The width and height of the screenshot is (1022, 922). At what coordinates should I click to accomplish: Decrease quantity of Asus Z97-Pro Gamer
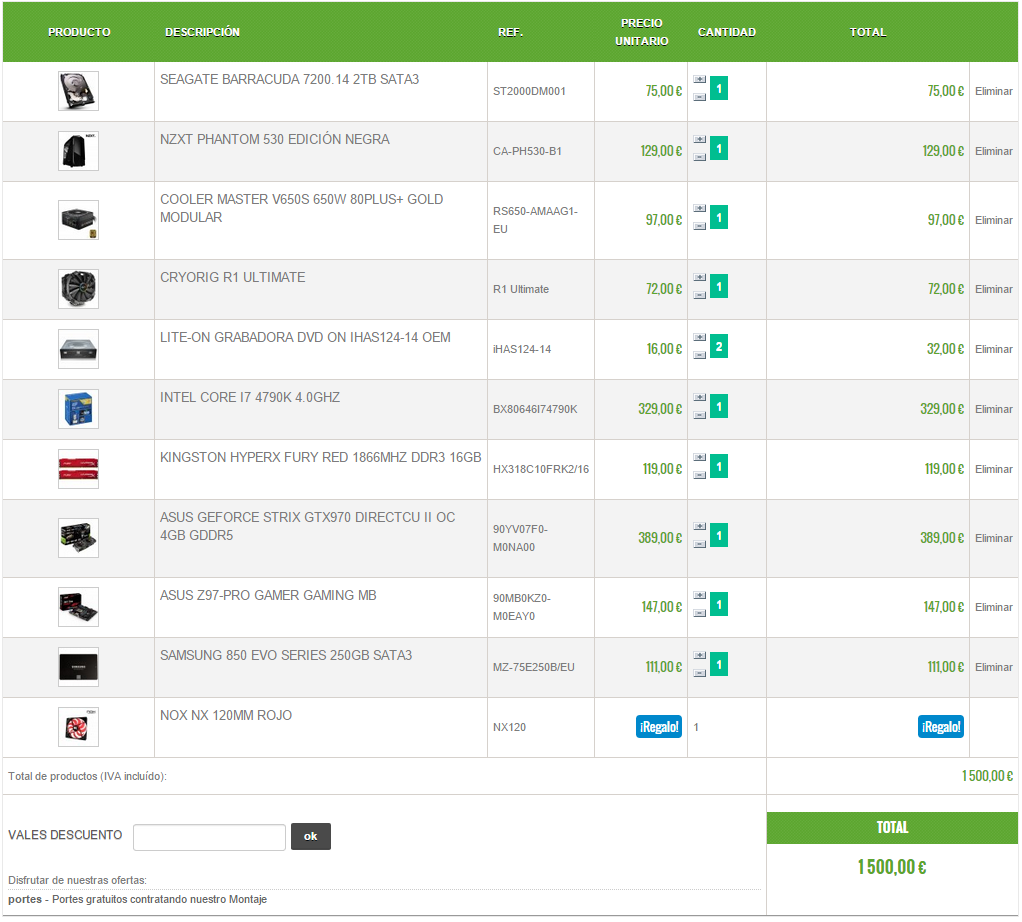click(x=699, y=613)
